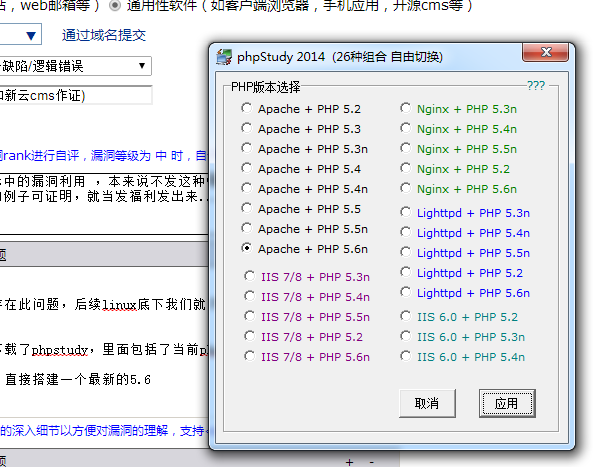
Task: Choose Nginx + PHP 5.4n radio
Action: click(x=405, y=128)
